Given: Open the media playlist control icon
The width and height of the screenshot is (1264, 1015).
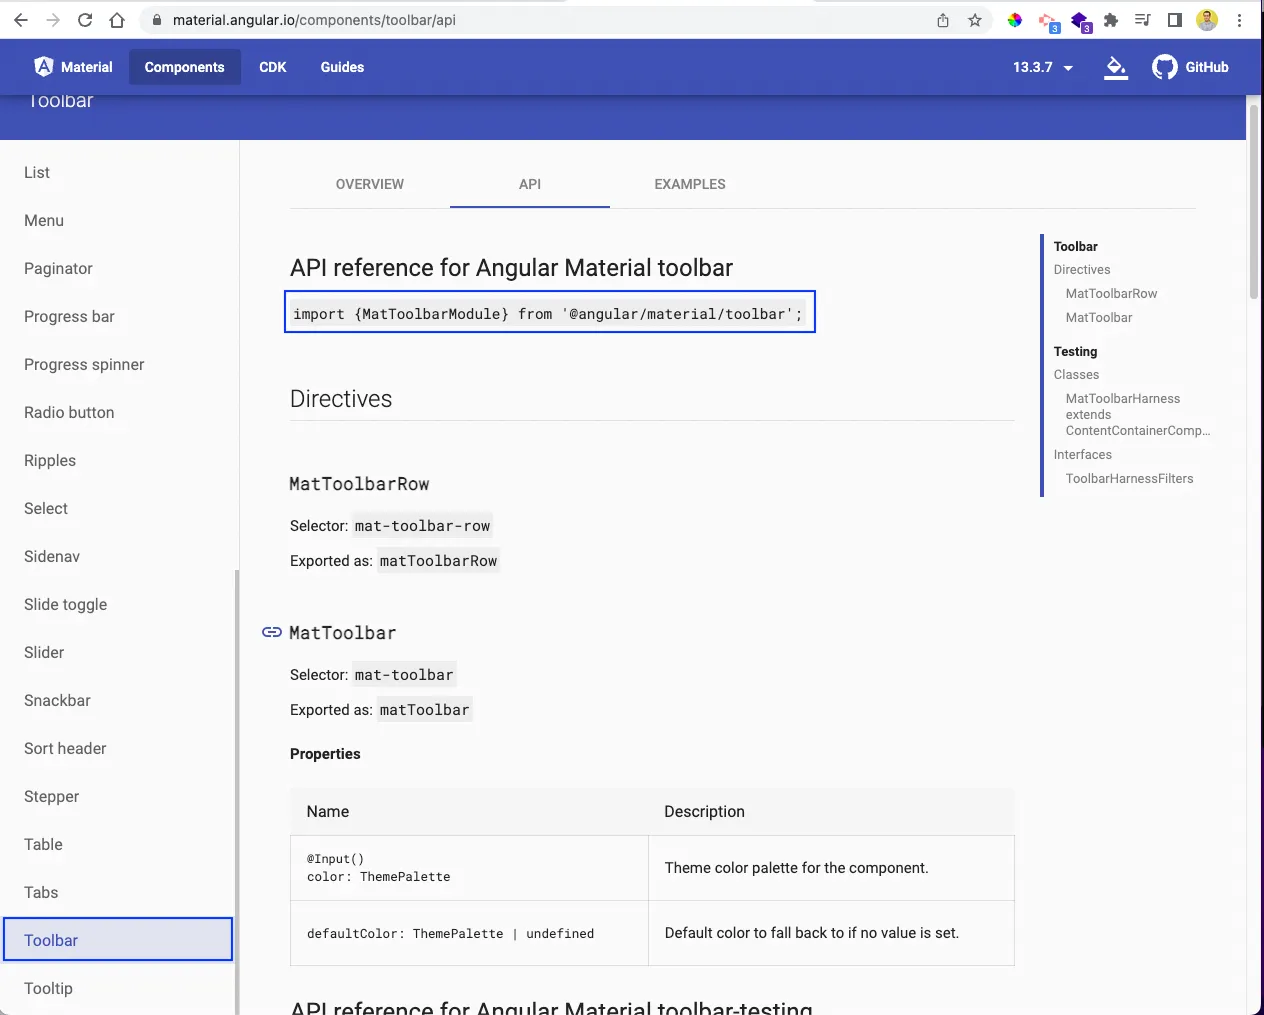Looking at the screenshot, I should pyautogui.click(x=1143, y=20).
